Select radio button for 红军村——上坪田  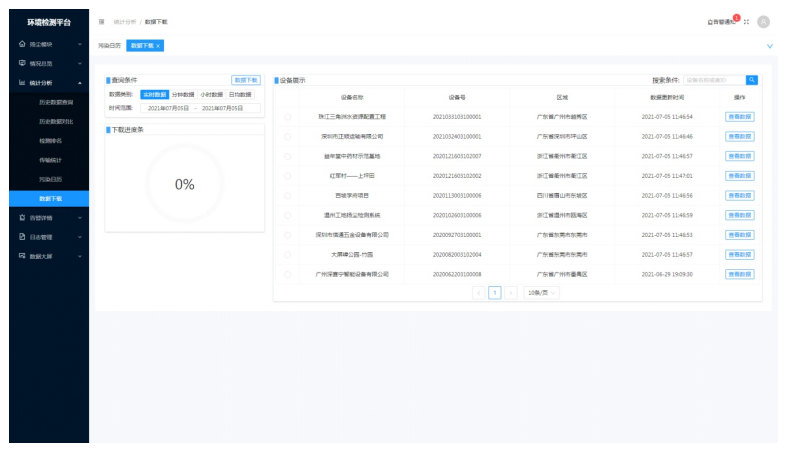(288, 176)
